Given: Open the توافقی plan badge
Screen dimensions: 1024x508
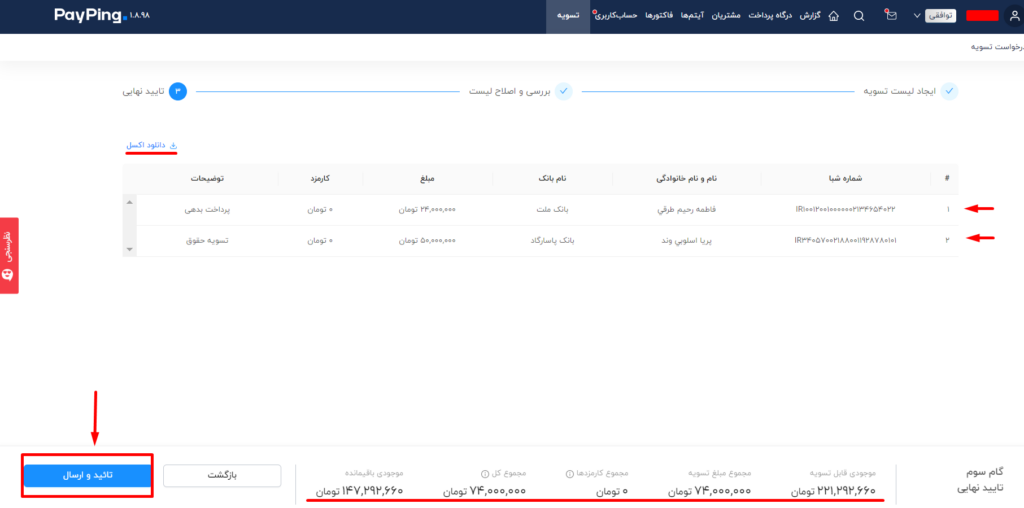Looking at the screenshot, I should (940, 16).
